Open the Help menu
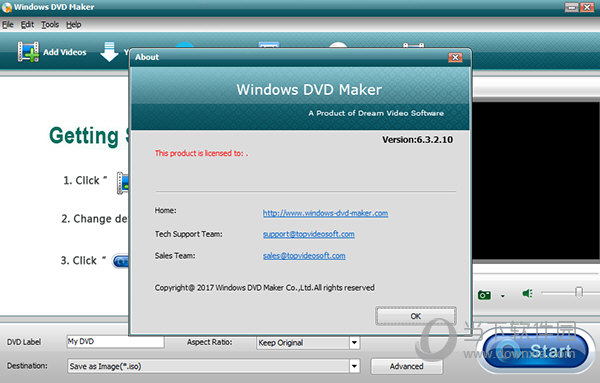This screenshot has width=600, height=383. click(x=73, y=24)
